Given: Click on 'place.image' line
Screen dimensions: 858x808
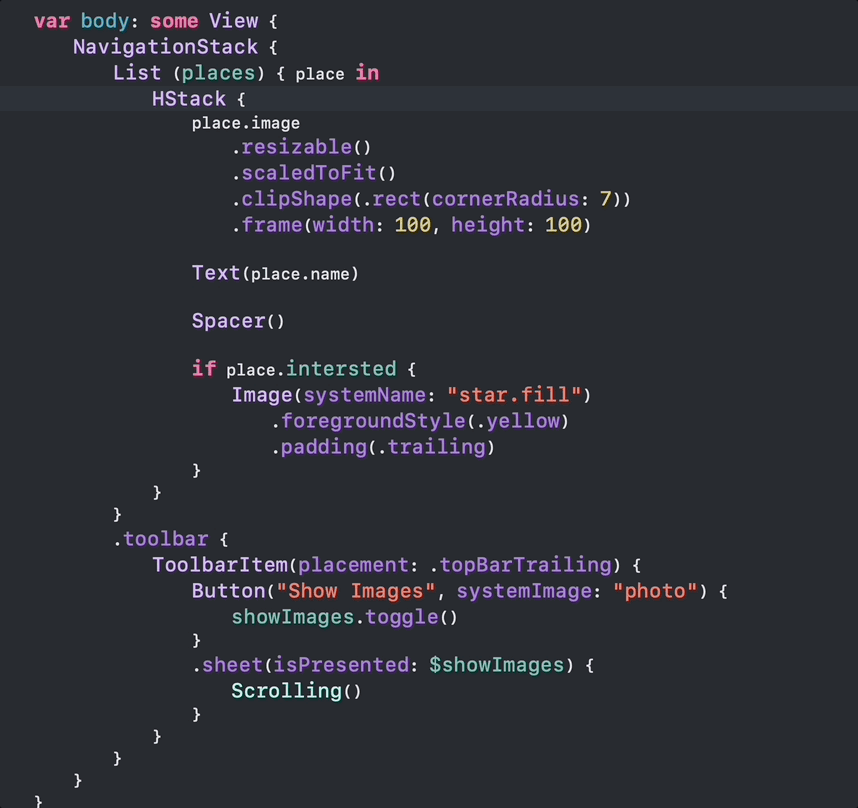Looking at the screenshot, I should click(x=246, y=124).
